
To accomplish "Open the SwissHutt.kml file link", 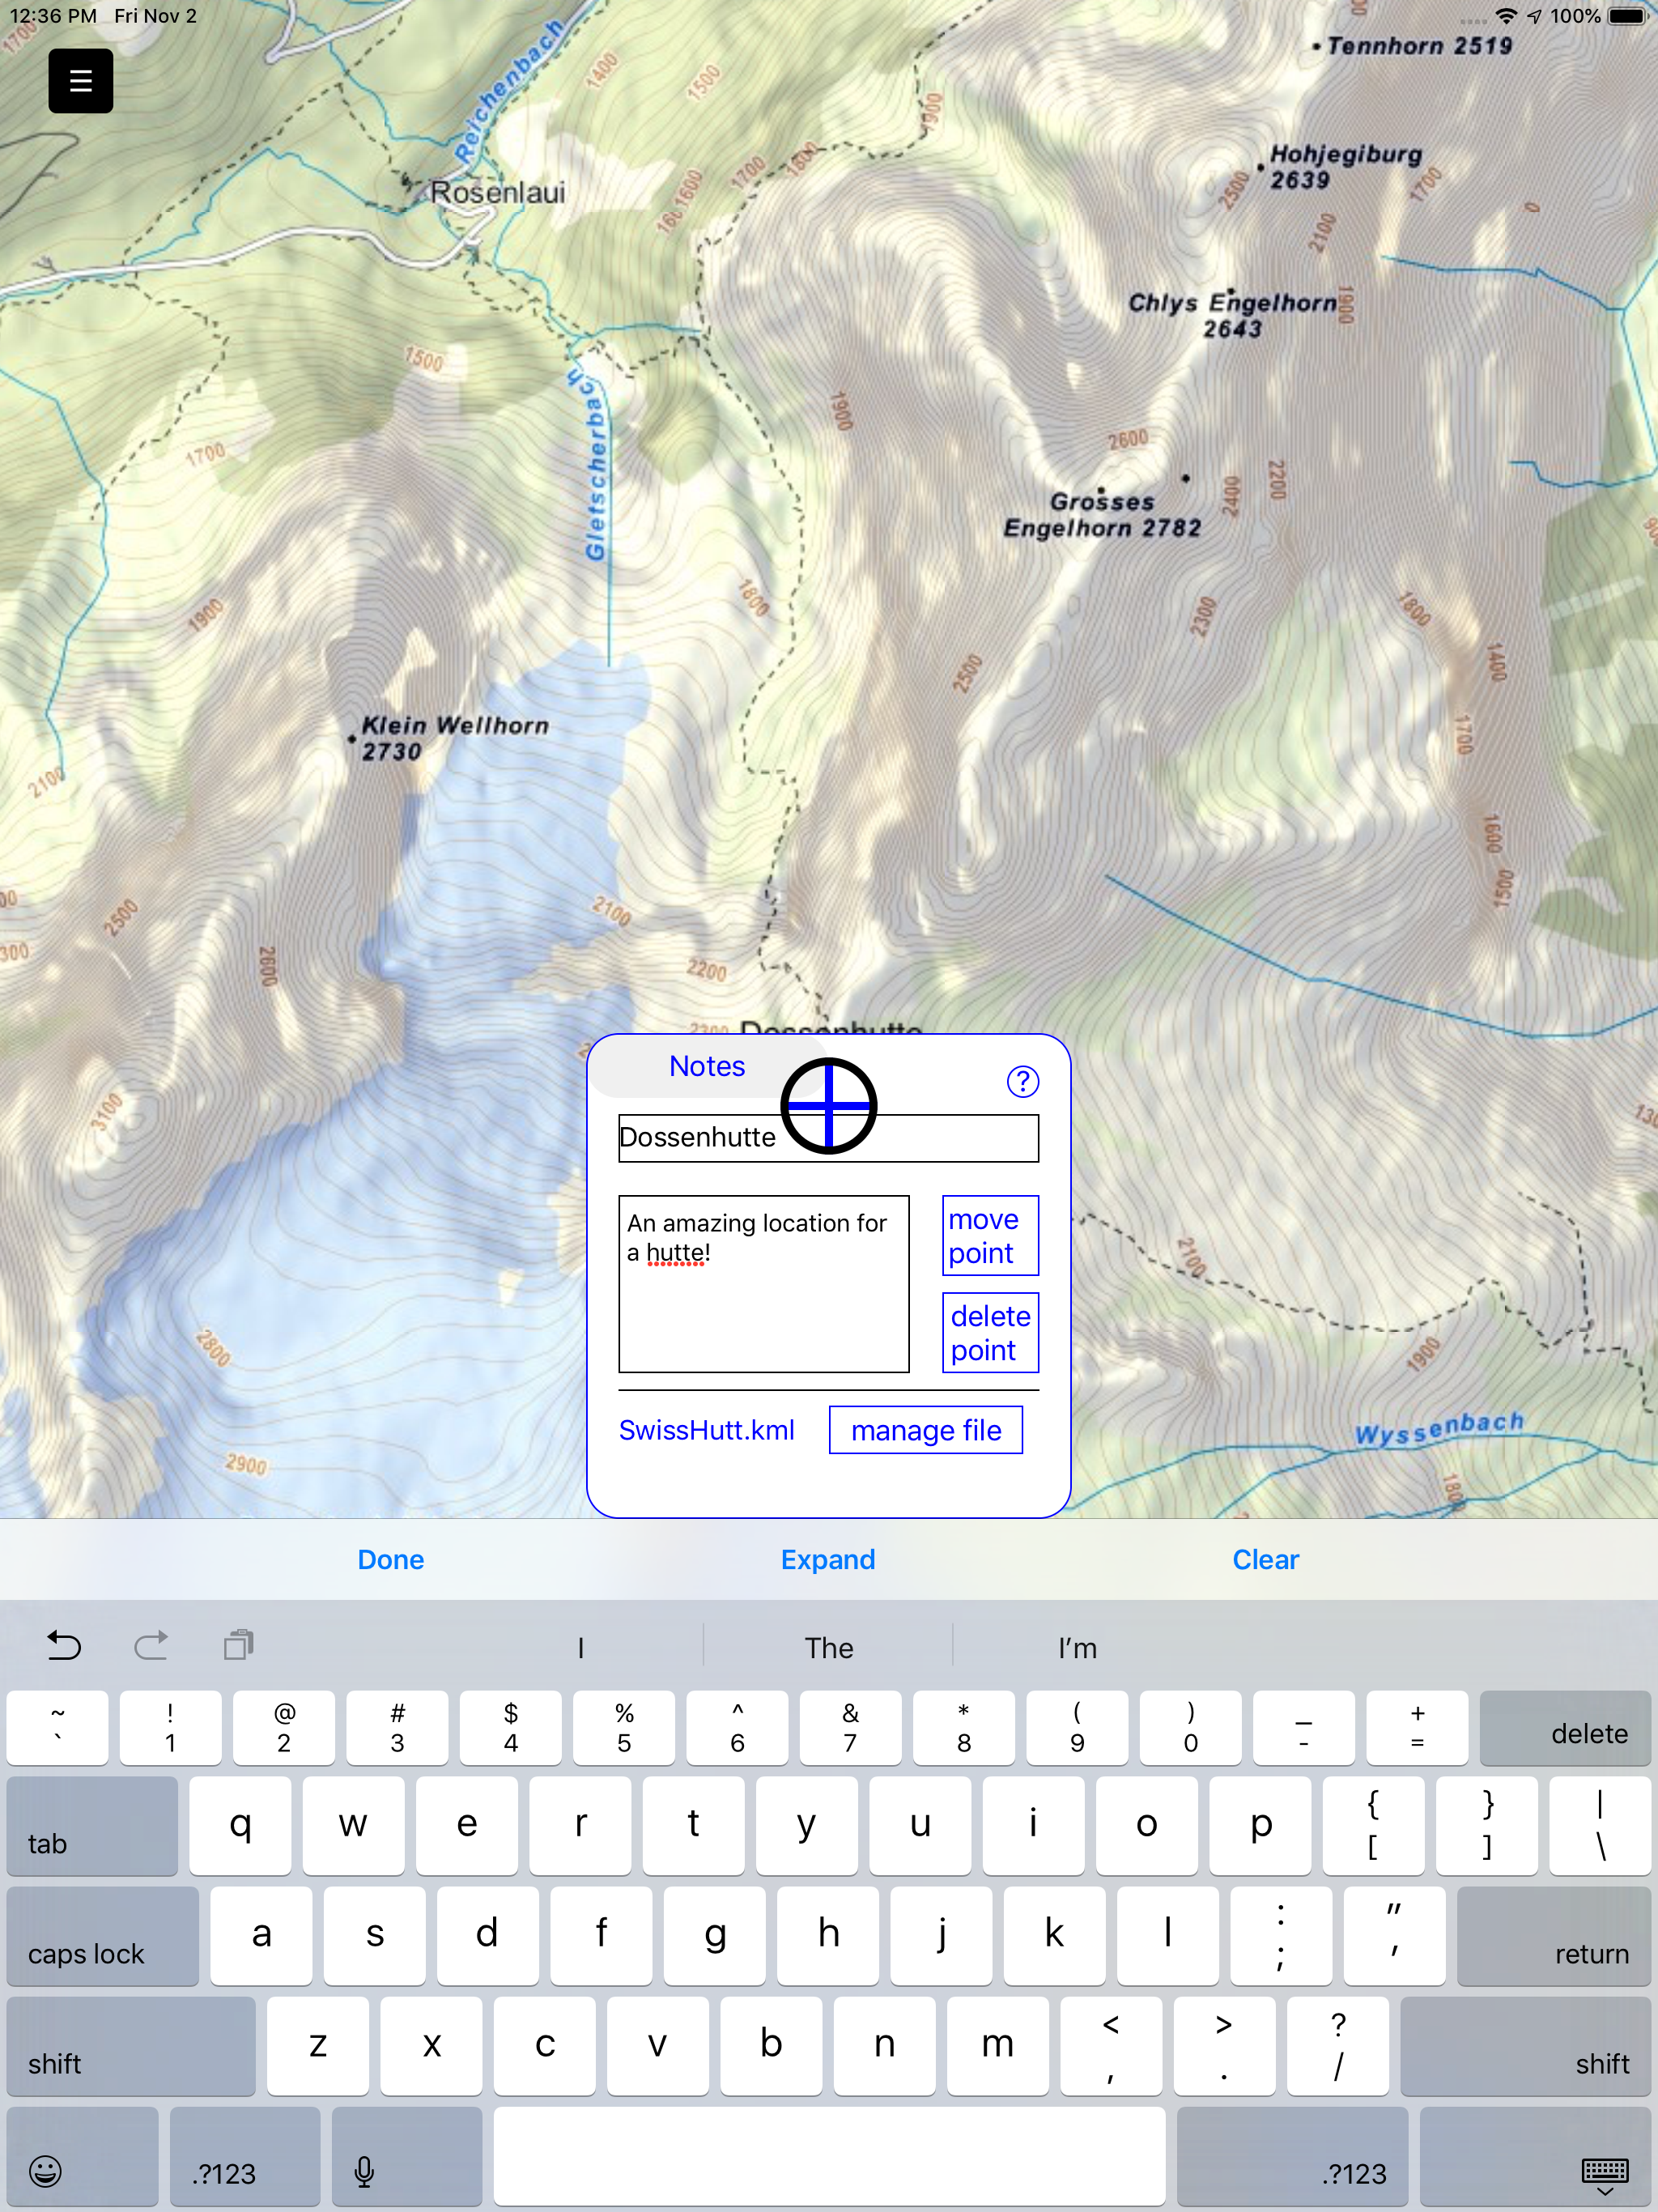I will [706, 1430].
